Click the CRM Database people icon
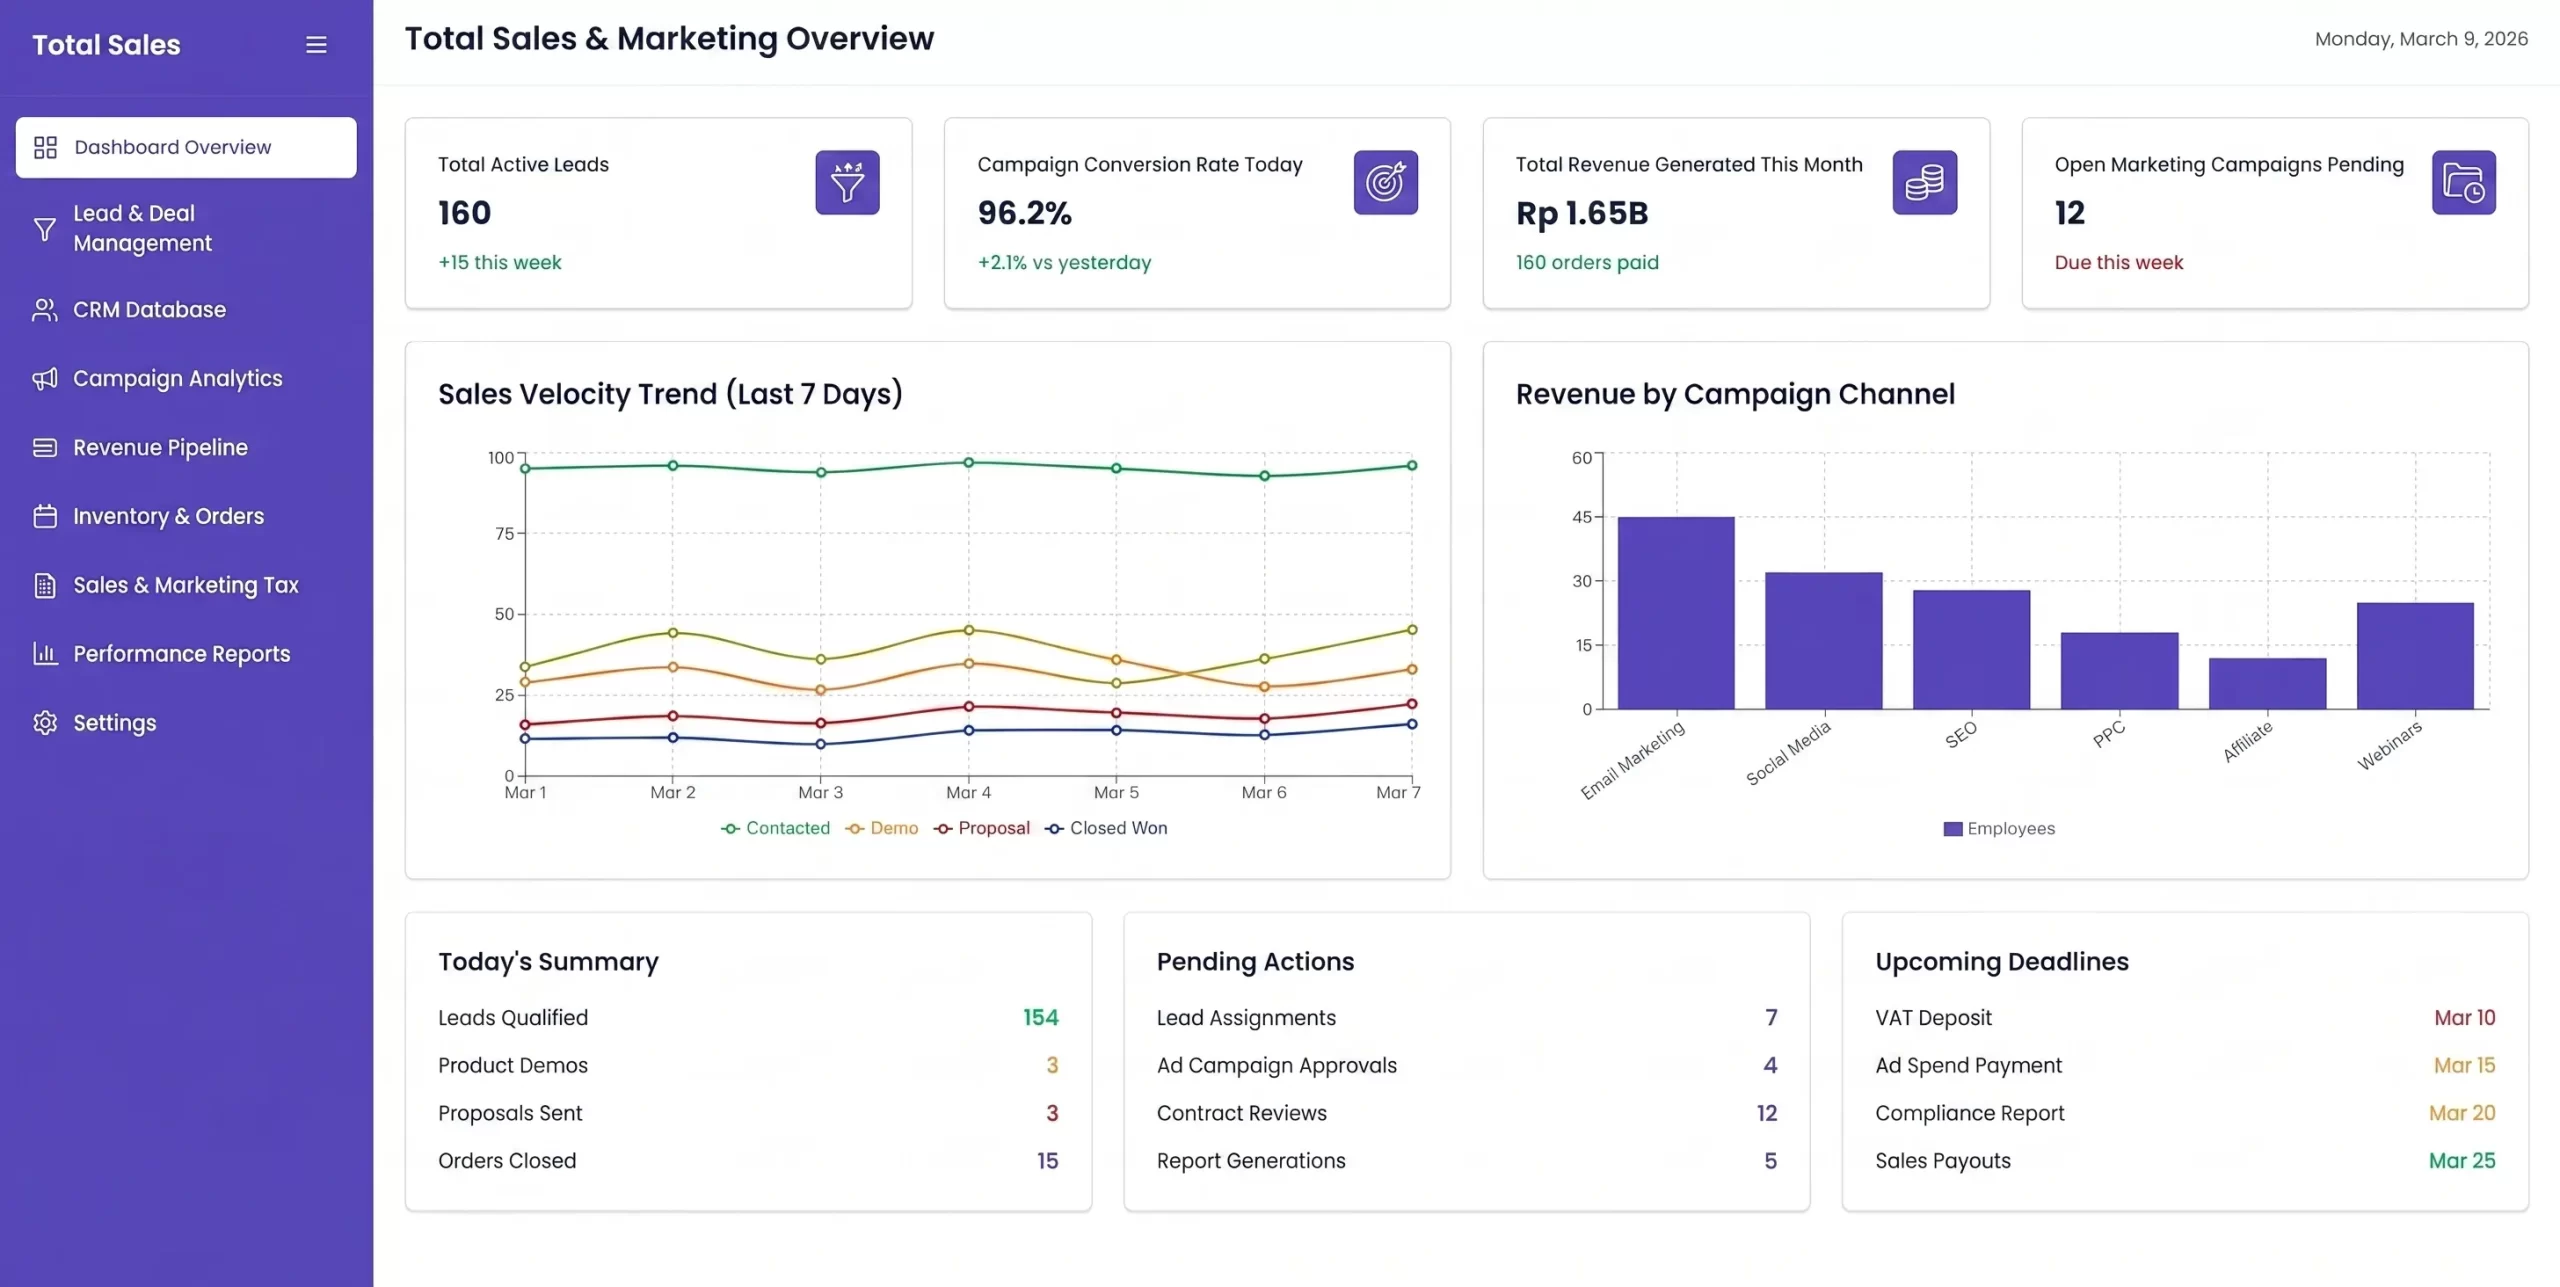Screen dimensions: 2560x1287 pyautogui.click(x=45, y=310)
